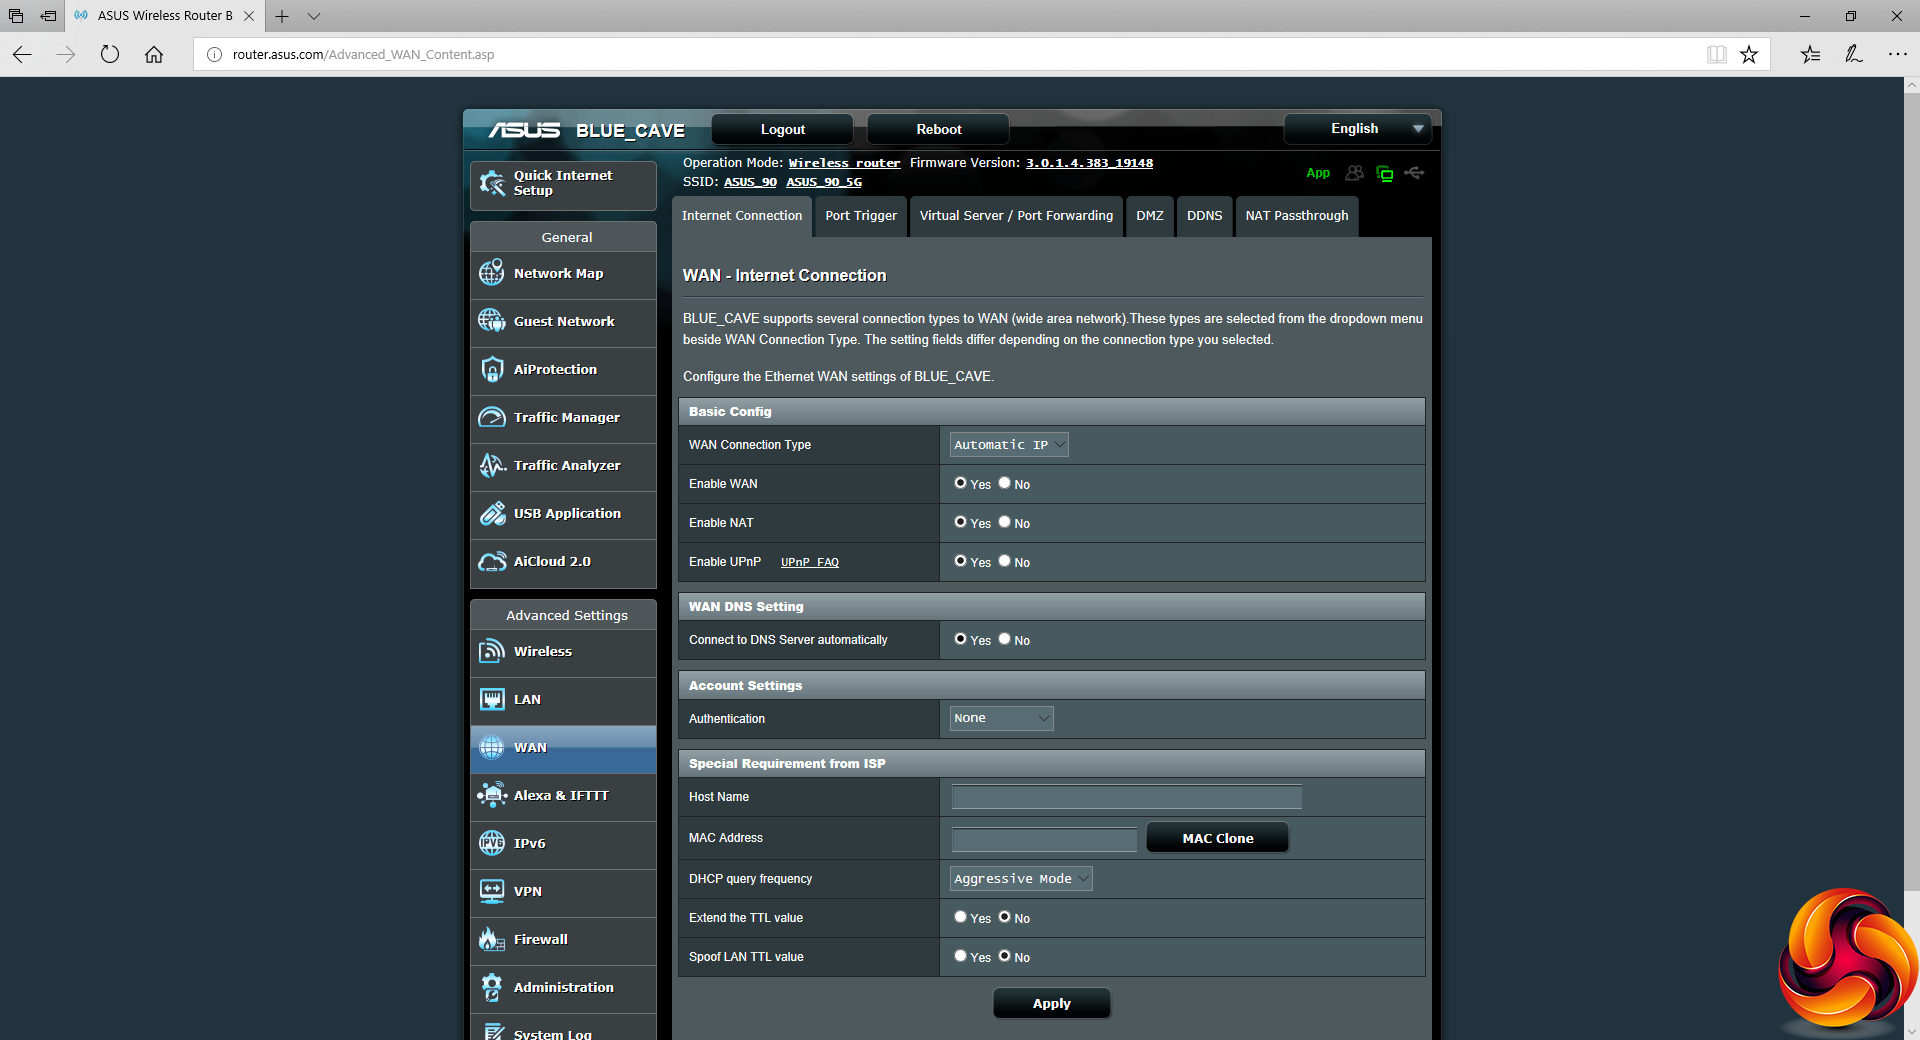
Task: Open the UPnP FAQ link
Action: pyautogui.click(x=809, y=562)
